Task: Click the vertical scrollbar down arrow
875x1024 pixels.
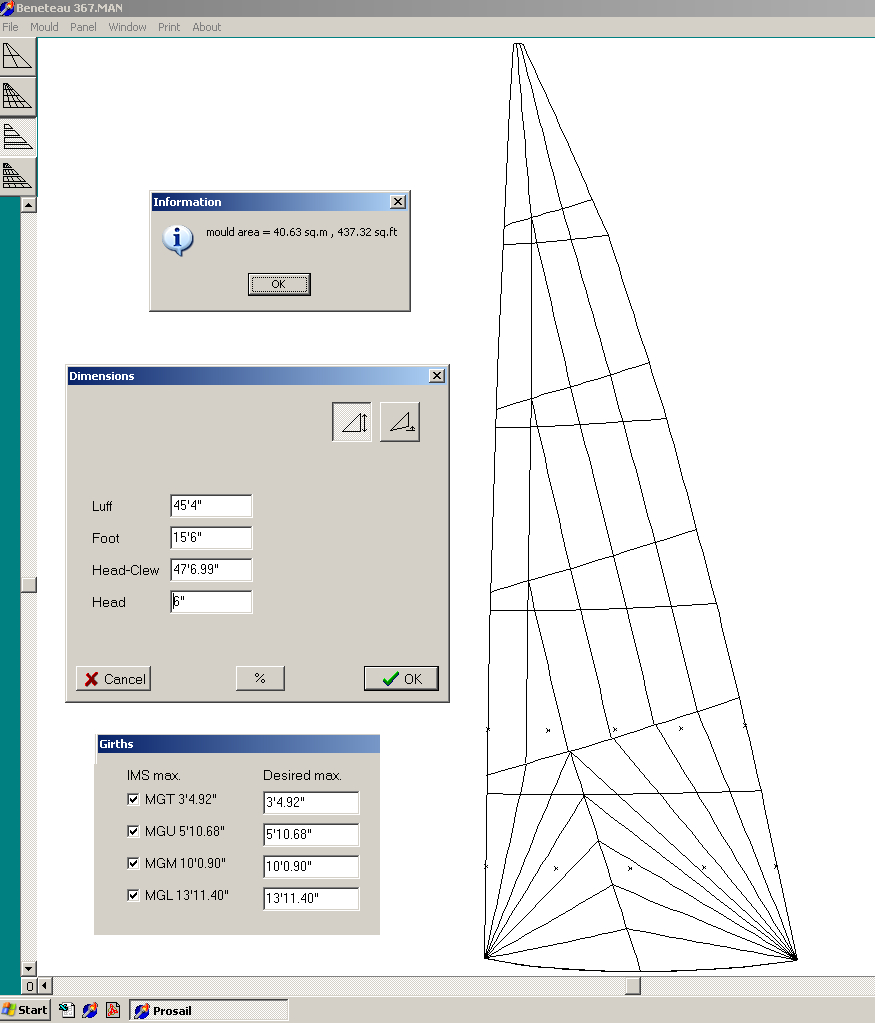Action: [x=29, y=968]
